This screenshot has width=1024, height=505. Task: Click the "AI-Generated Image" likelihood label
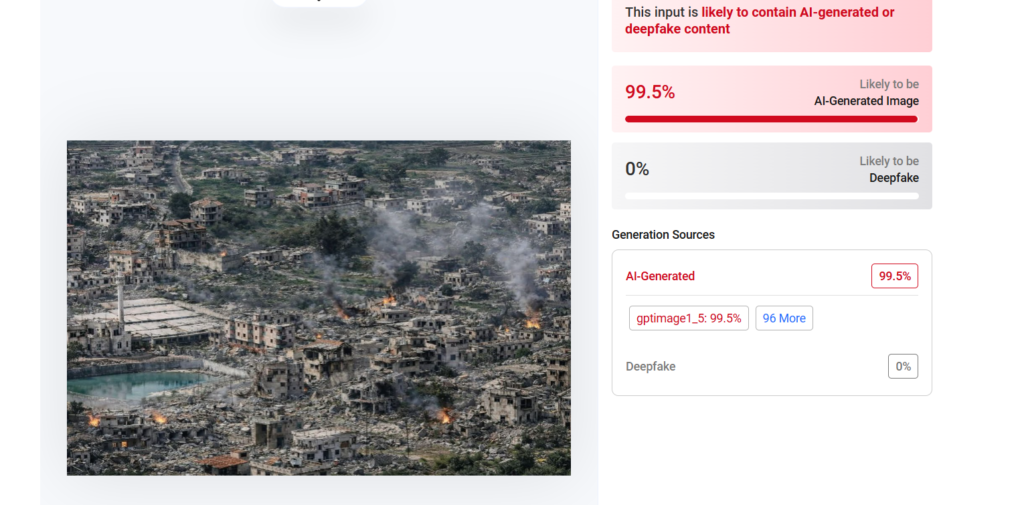866,101
